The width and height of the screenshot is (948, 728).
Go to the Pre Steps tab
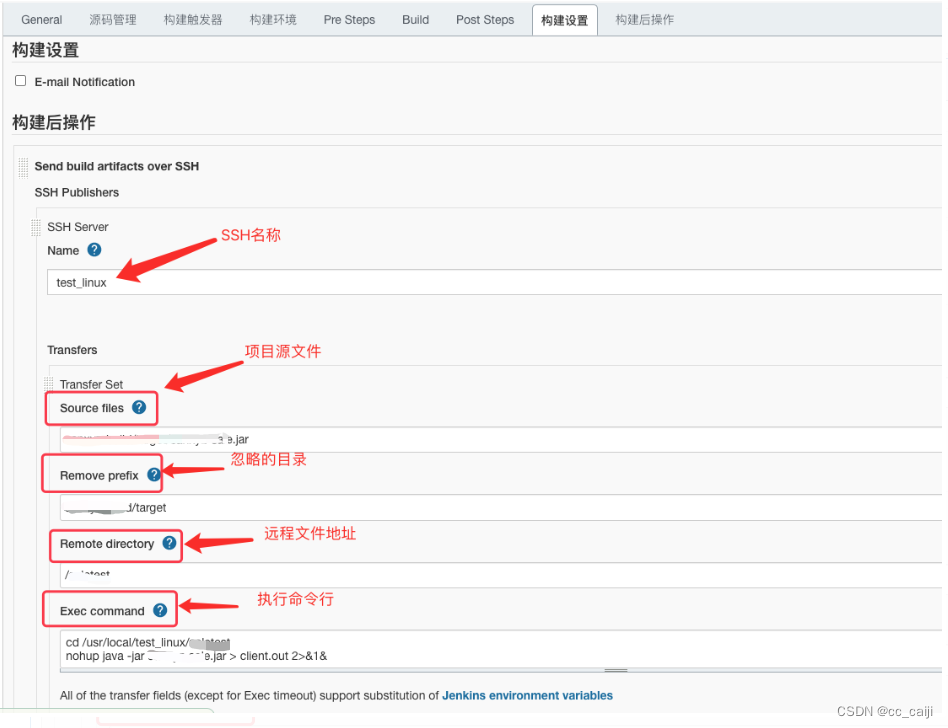click(x=349, y=19)
